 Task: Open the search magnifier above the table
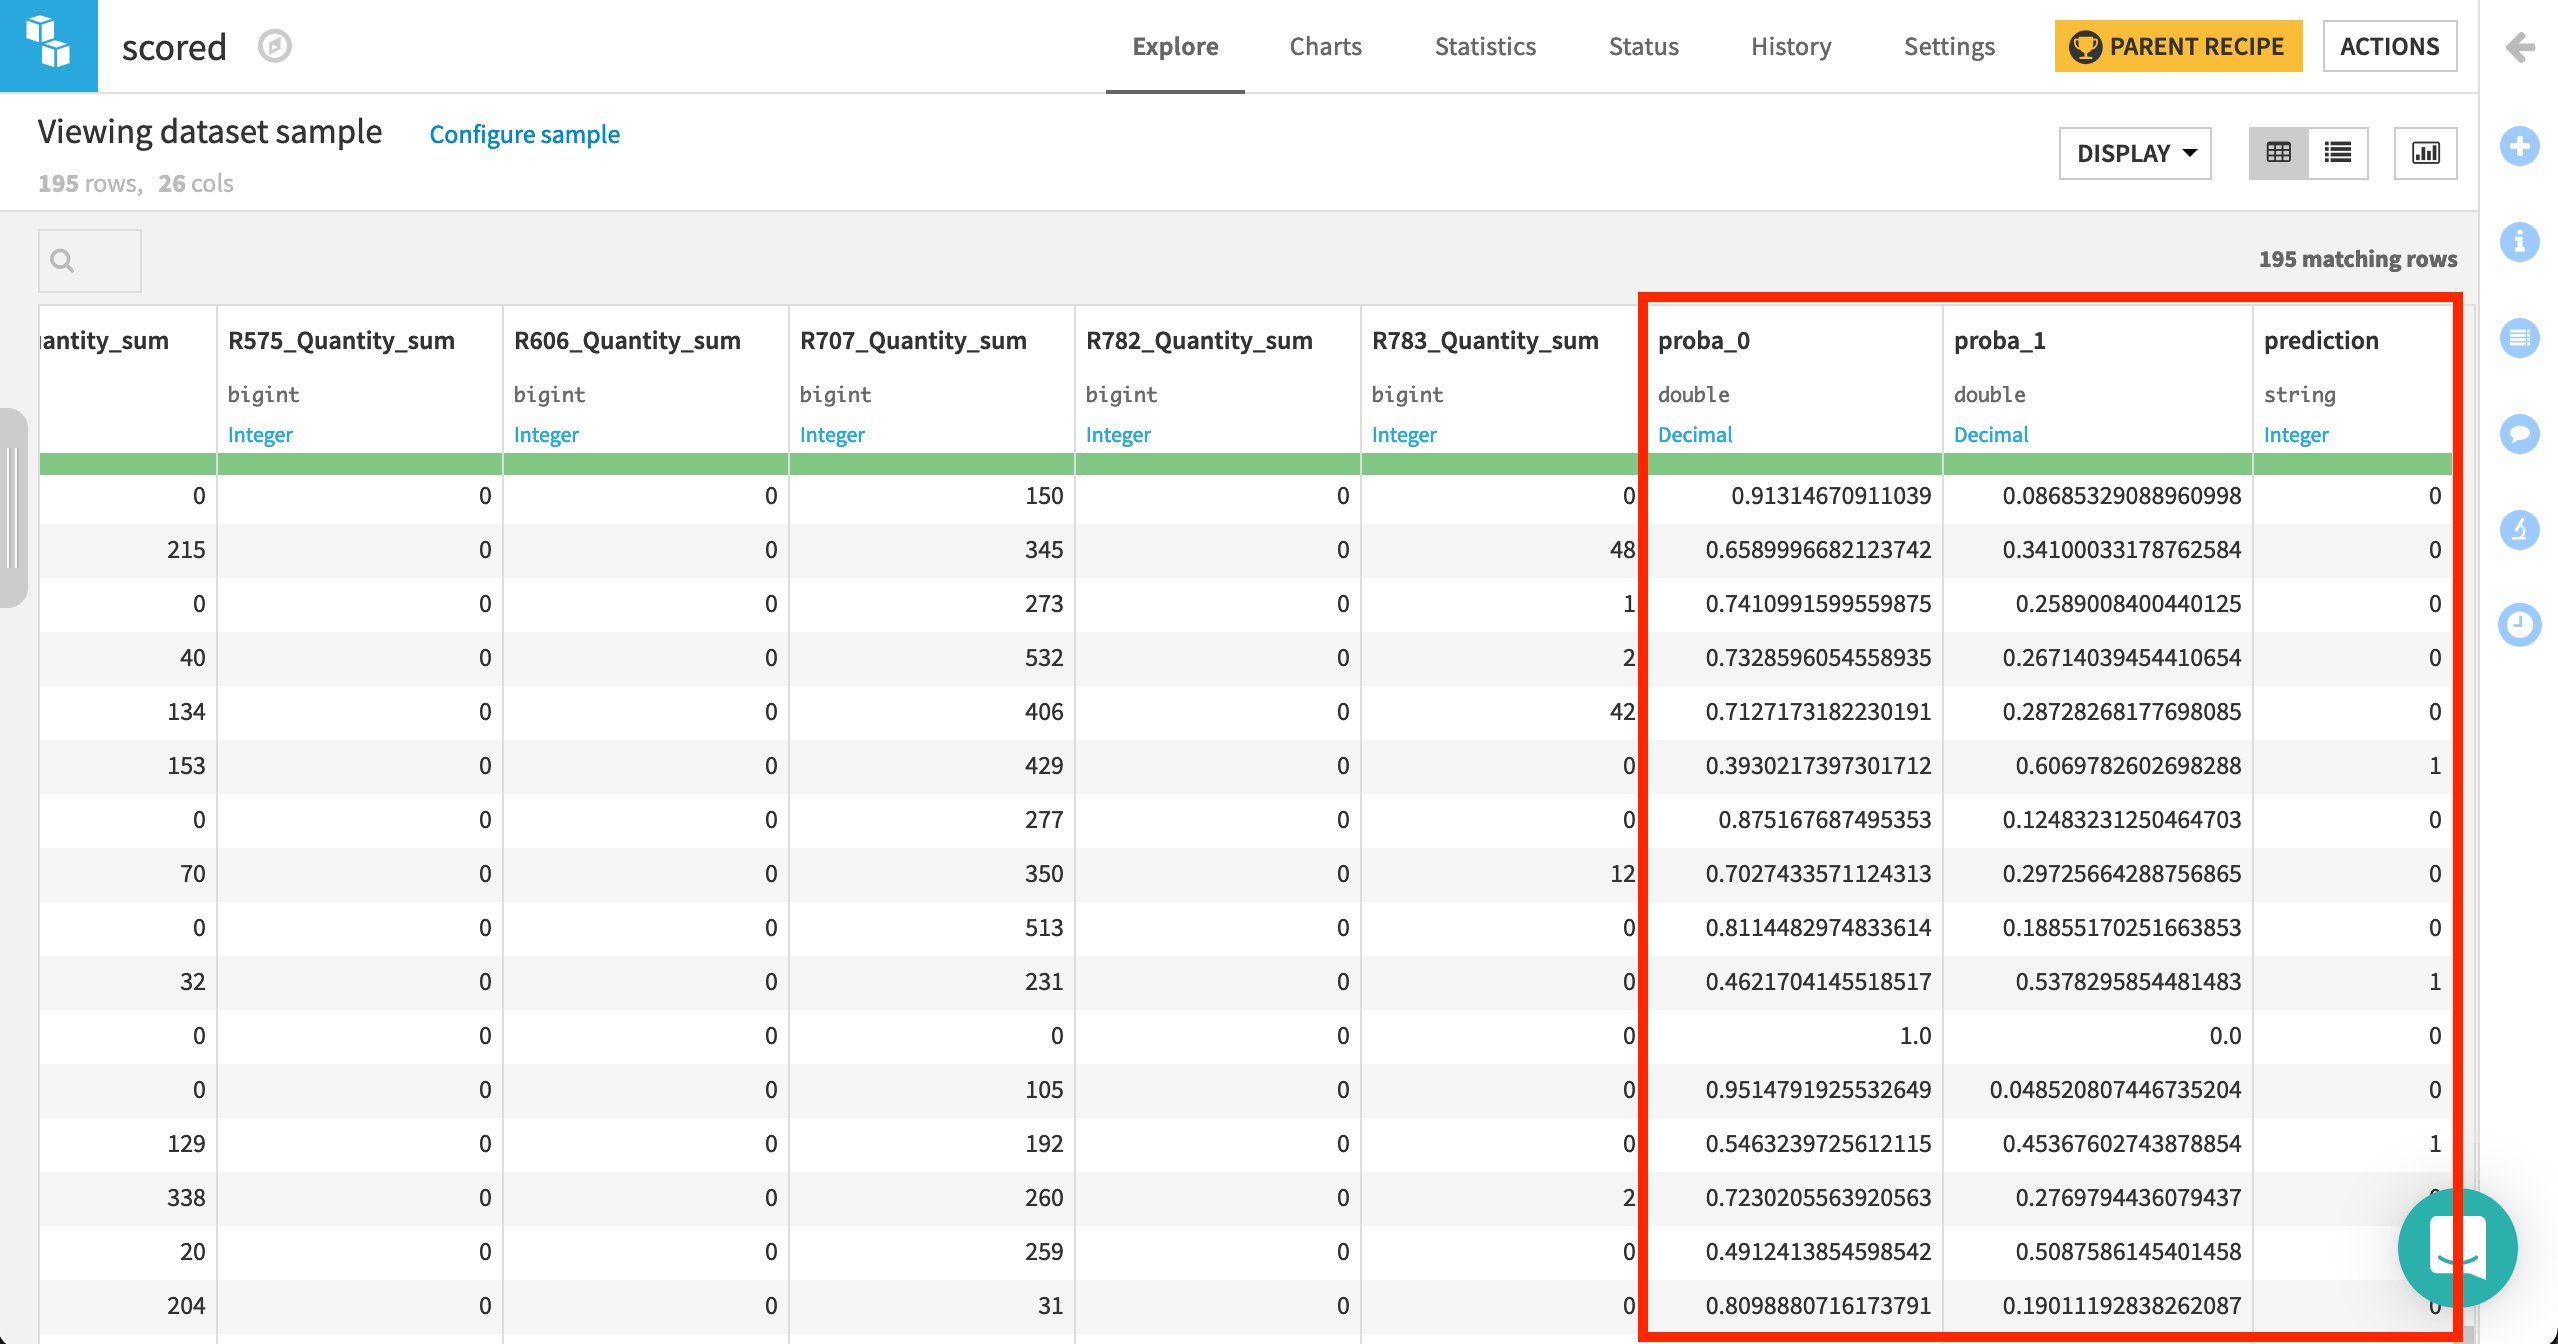click(x=62, y=260)
